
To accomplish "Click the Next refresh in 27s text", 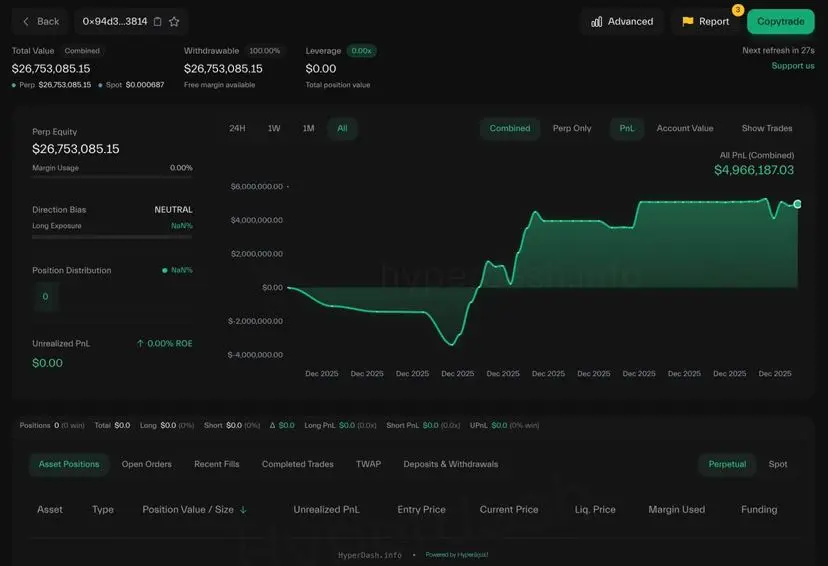I will [778, 51].
